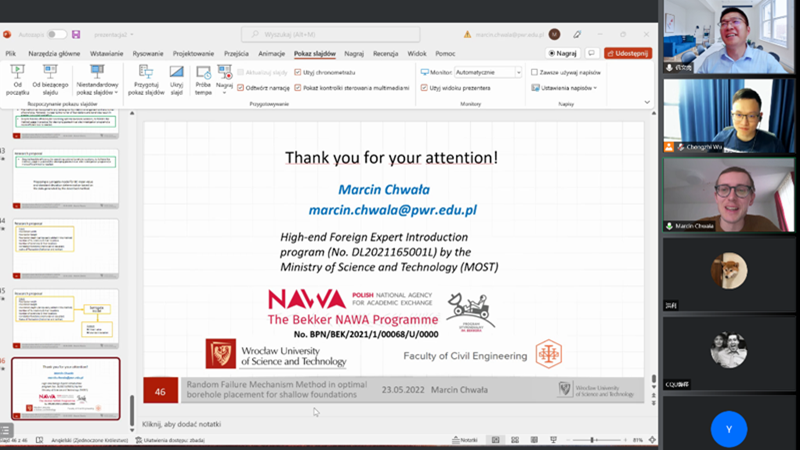
Task: Open the Narzędzia główne tab
Action: [54, 54]
